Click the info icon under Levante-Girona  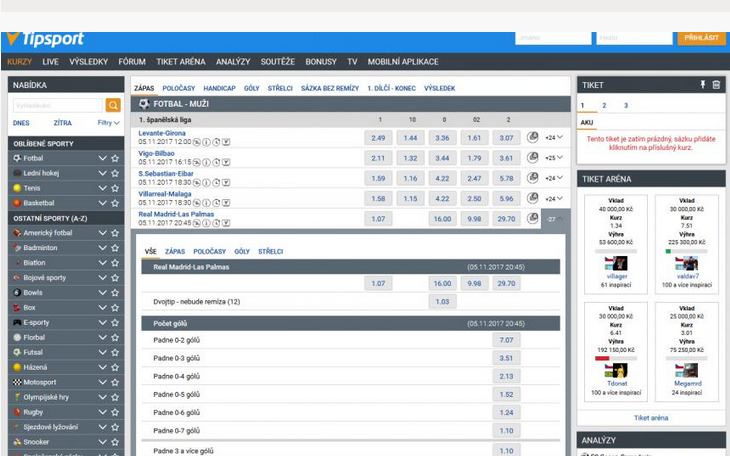coord(206,142)
